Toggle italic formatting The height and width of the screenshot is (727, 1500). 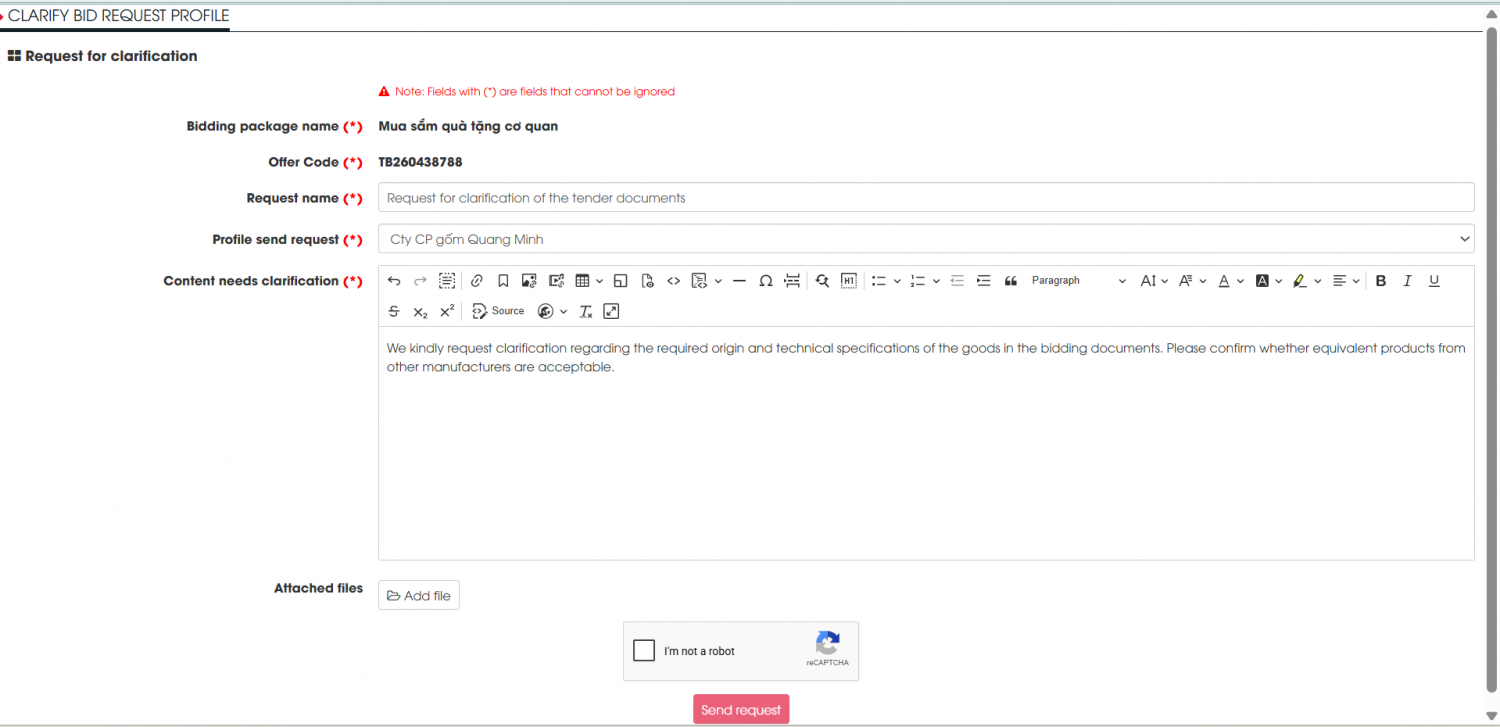tap(1407, 281)
